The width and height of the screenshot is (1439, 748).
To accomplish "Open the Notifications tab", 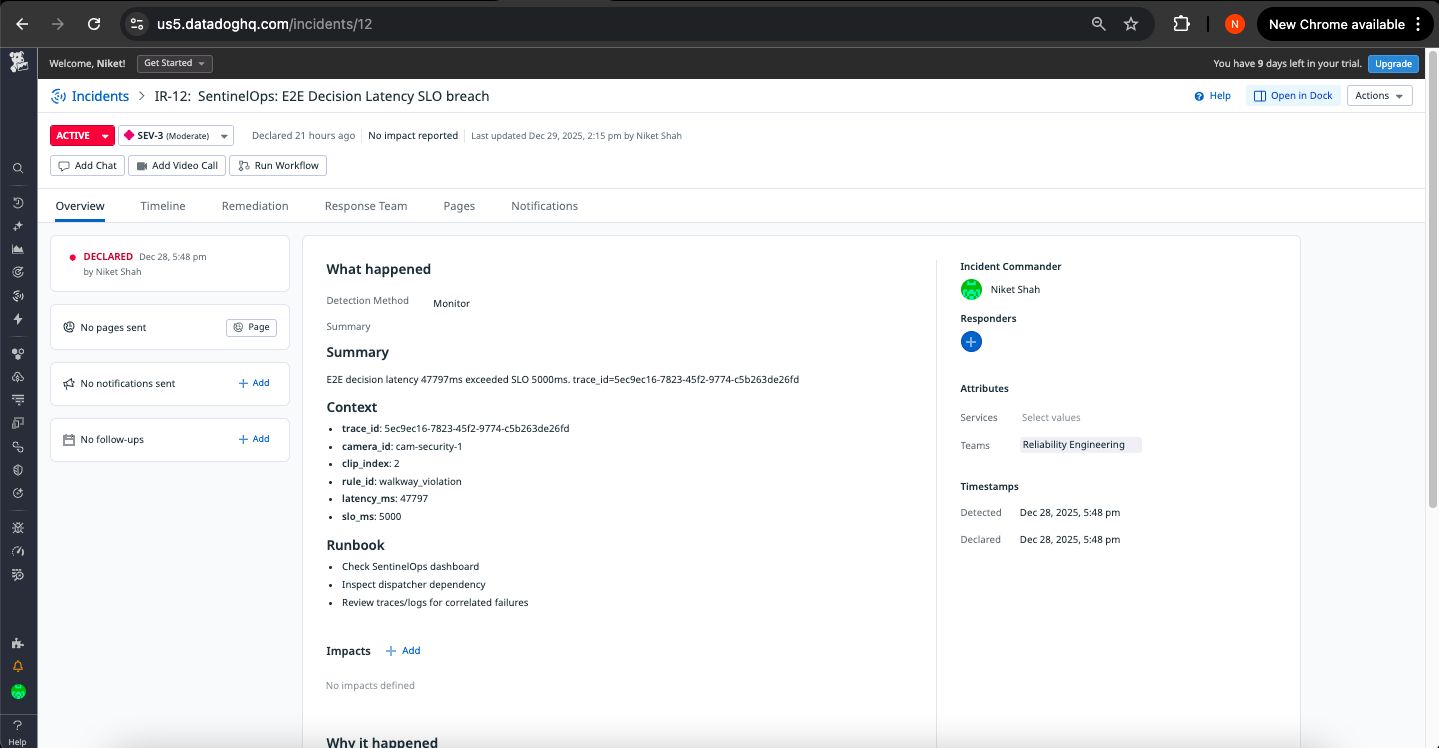I will 544,206.
